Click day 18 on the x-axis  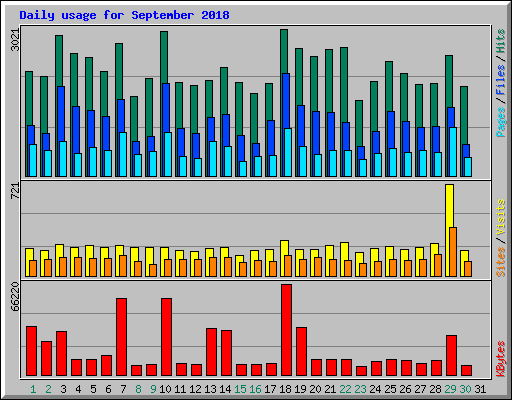(x=285, y=389)
